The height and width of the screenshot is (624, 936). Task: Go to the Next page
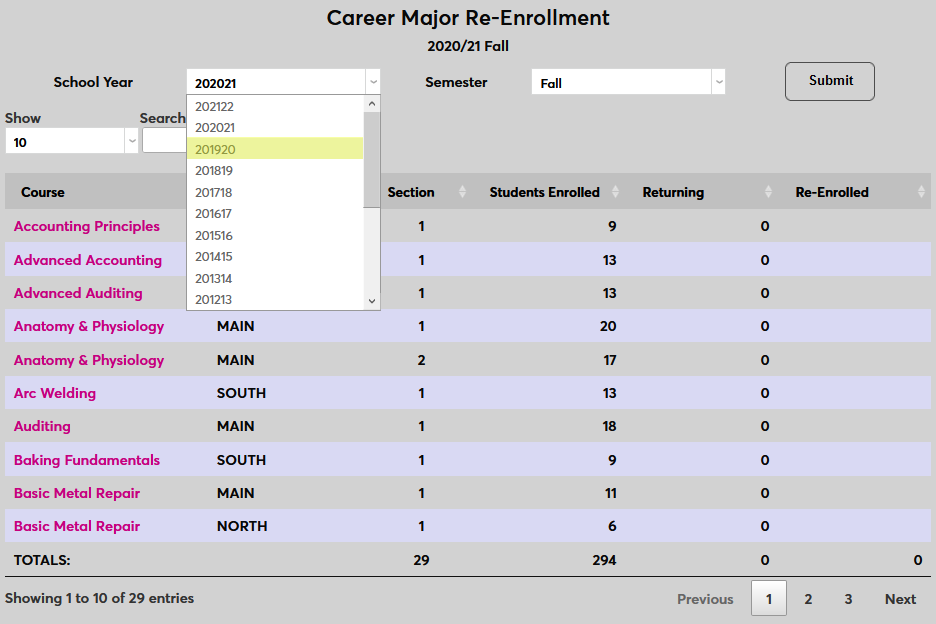[x=900, y=599]
